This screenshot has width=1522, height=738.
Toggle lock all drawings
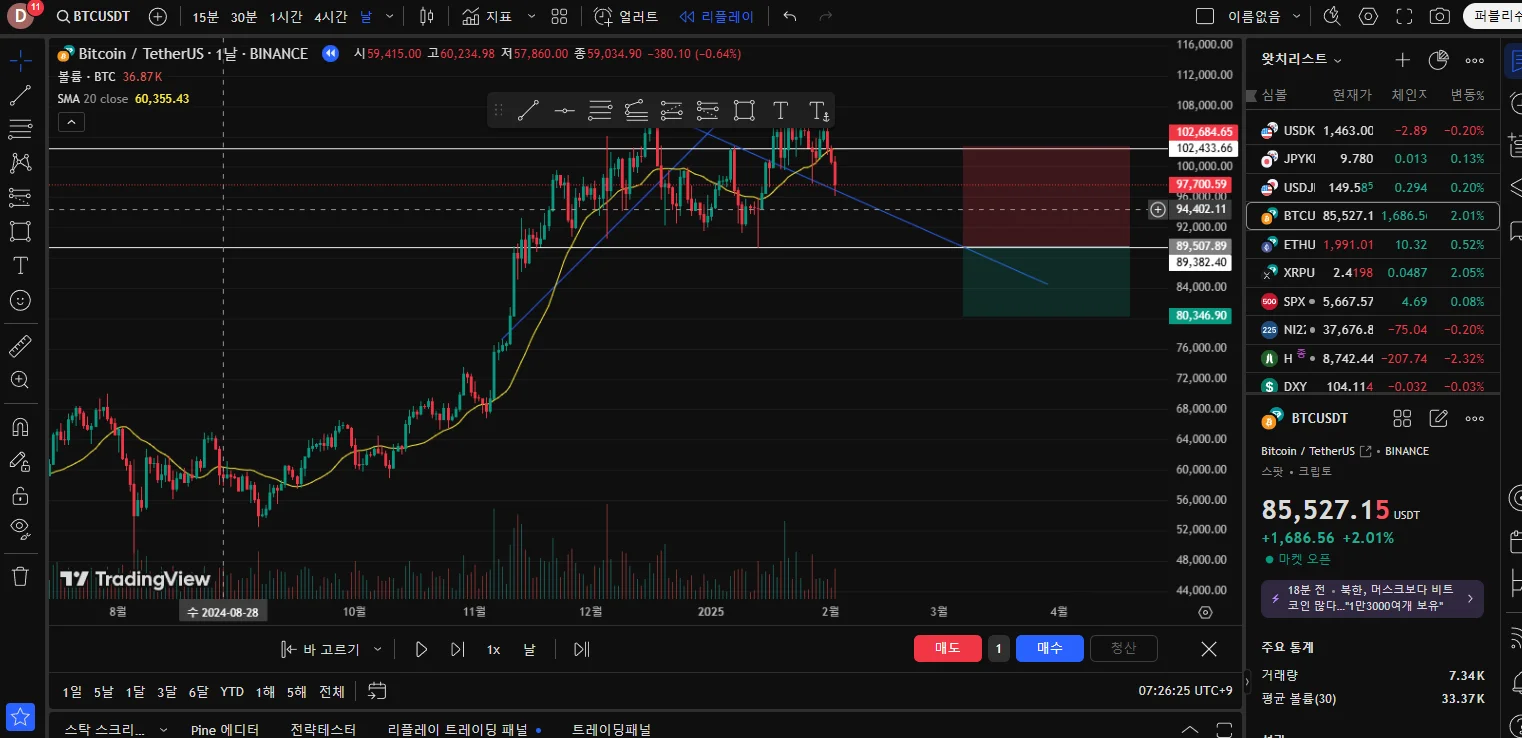20,495
